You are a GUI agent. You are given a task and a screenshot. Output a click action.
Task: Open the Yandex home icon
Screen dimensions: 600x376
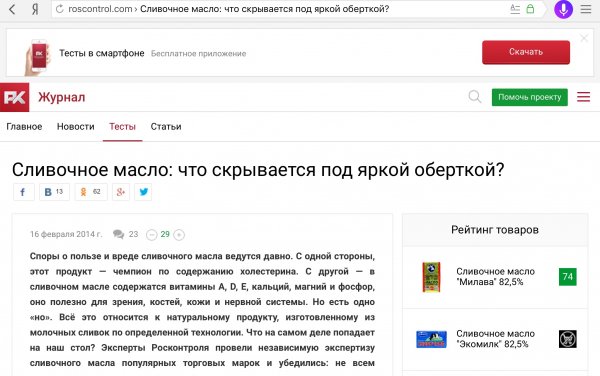[35, 9]
